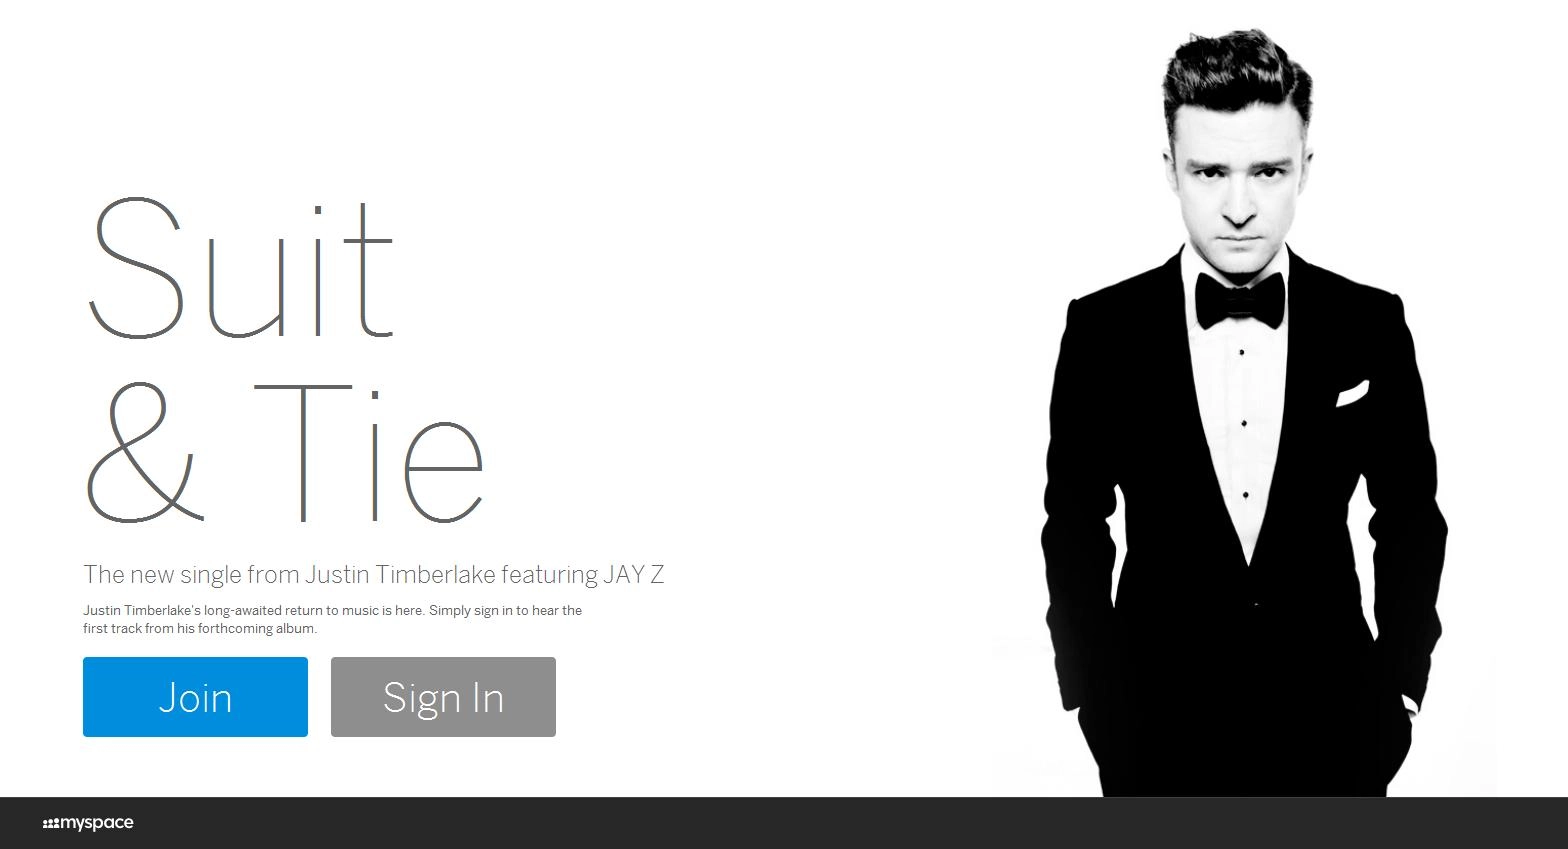
Task: Click "JAY Z" in the subtitle line
Action: pyautogui.click(x=633, y=574)
